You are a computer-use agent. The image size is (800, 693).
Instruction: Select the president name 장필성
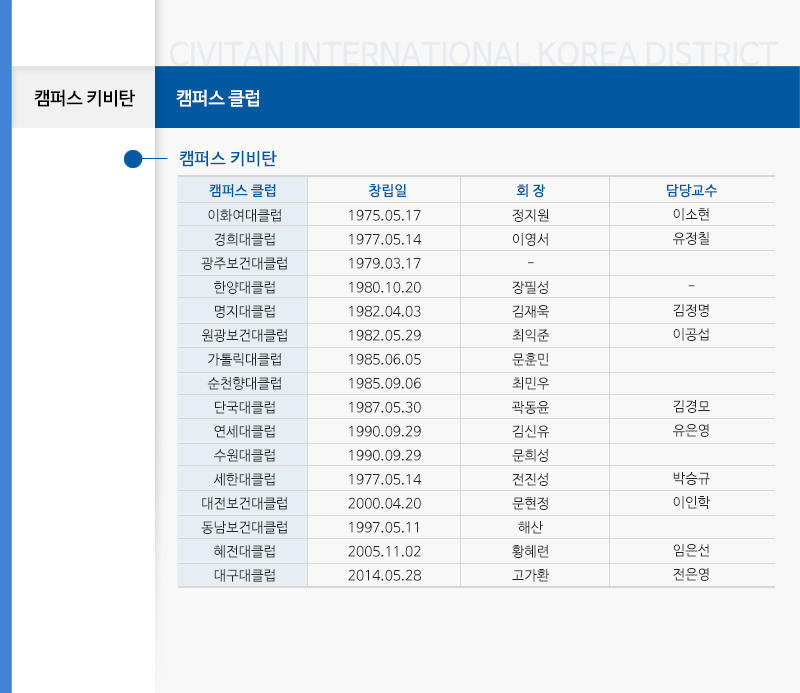click(x=531, y=287)
